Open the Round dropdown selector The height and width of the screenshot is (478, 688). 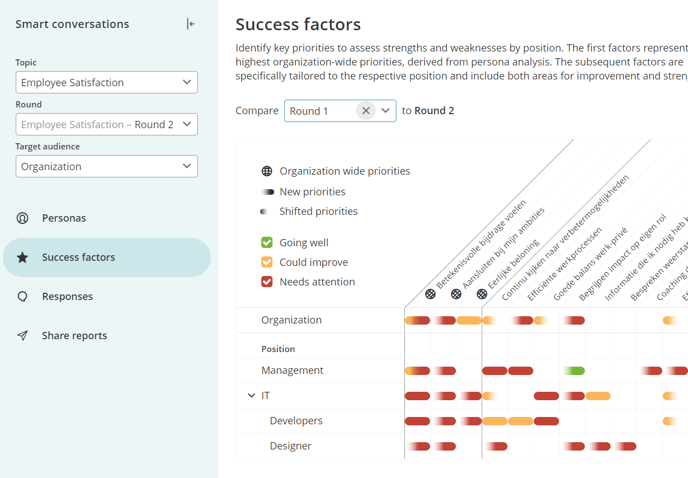pos(107,124)
